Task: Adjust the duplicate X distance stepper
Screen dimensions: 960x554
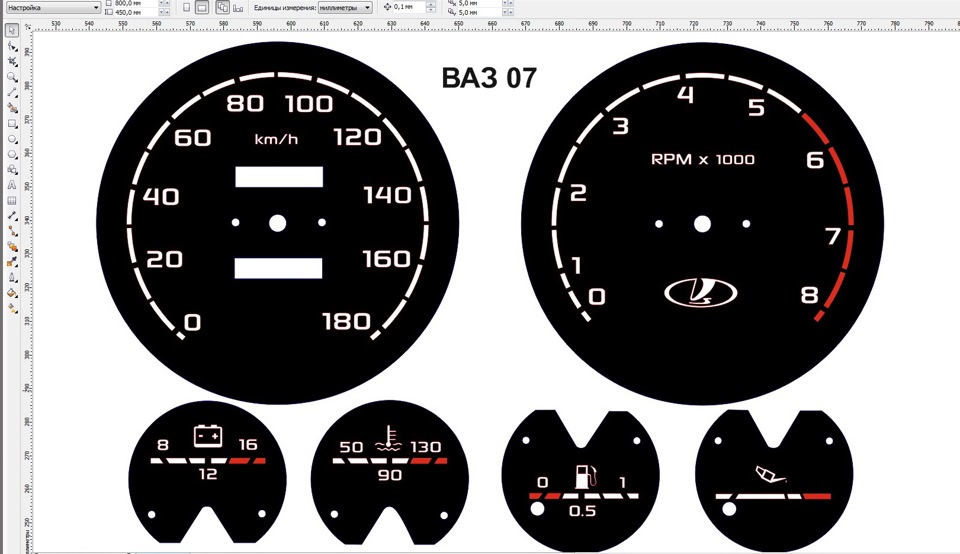Action: click(508, 3)
